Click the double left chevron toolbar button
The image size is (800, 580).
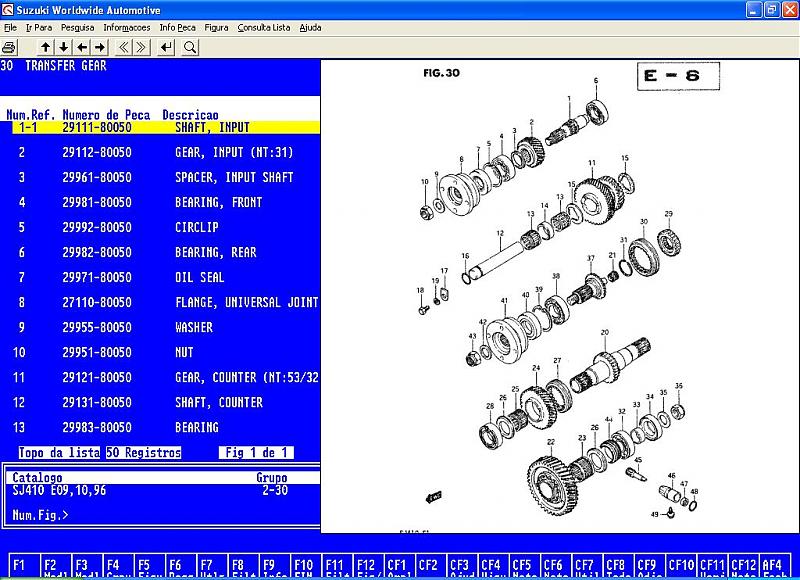[x=123, y=47]
